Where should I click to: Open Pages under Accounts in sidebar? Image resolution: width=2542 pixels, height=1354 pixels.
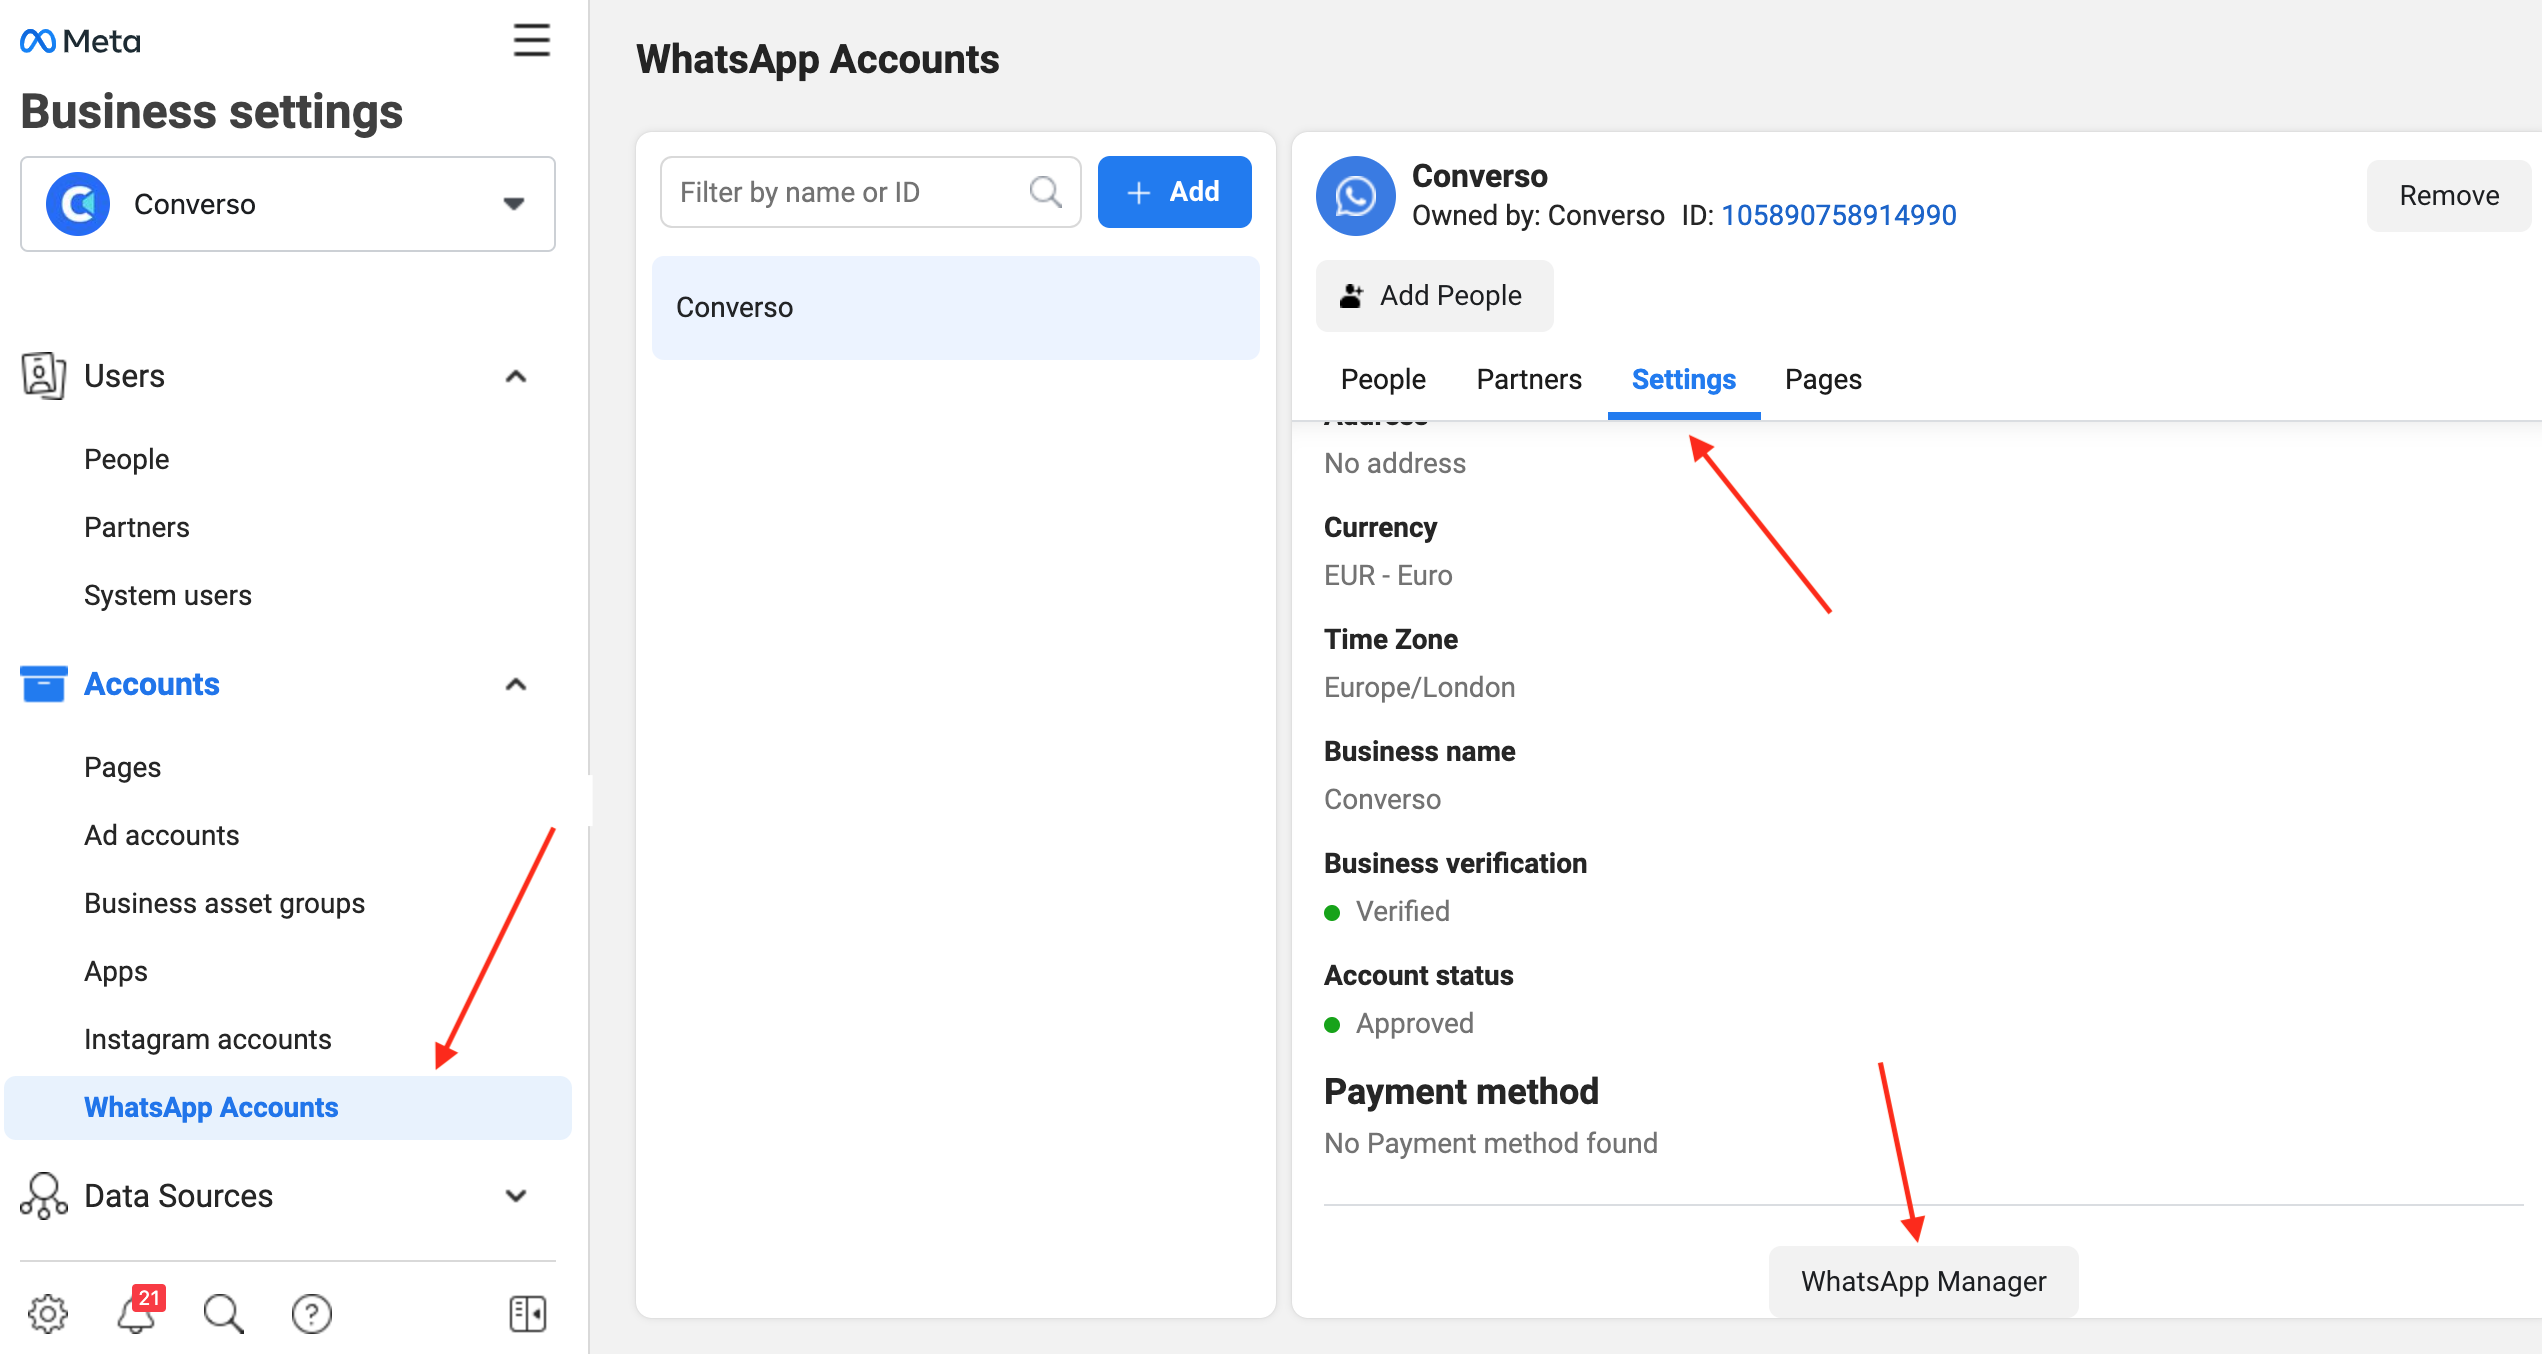coord(122,767)
